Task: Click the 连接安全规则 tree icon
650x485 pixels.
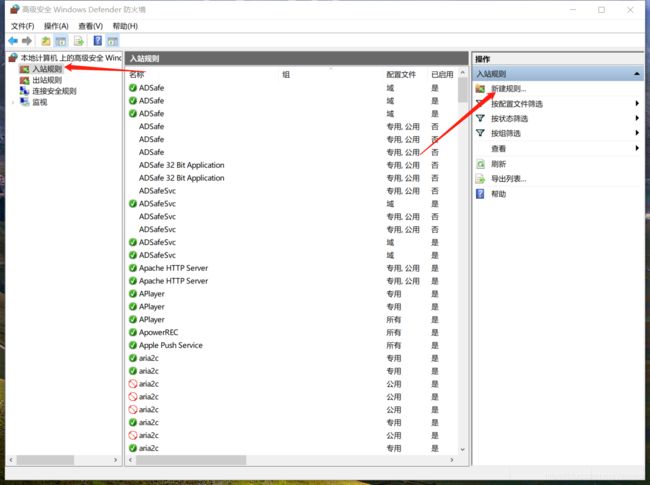Action: pos(24,91)
